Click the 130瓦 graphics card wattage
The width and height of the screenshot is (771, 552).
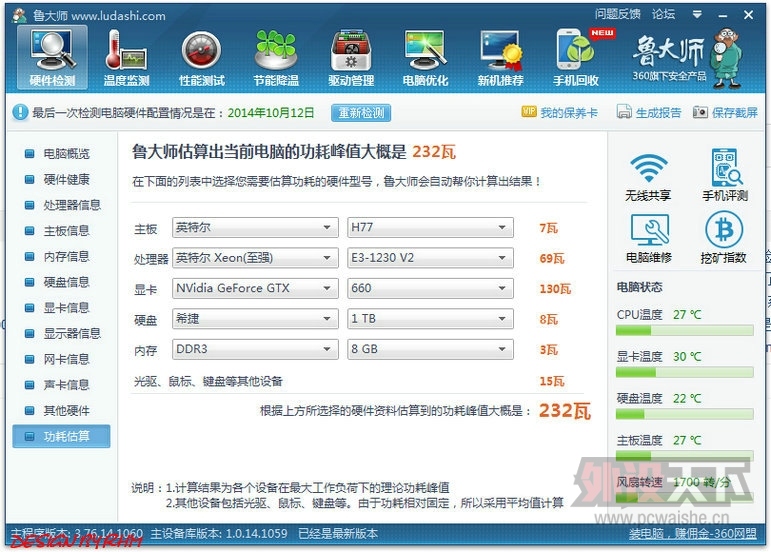click(555, 289)
